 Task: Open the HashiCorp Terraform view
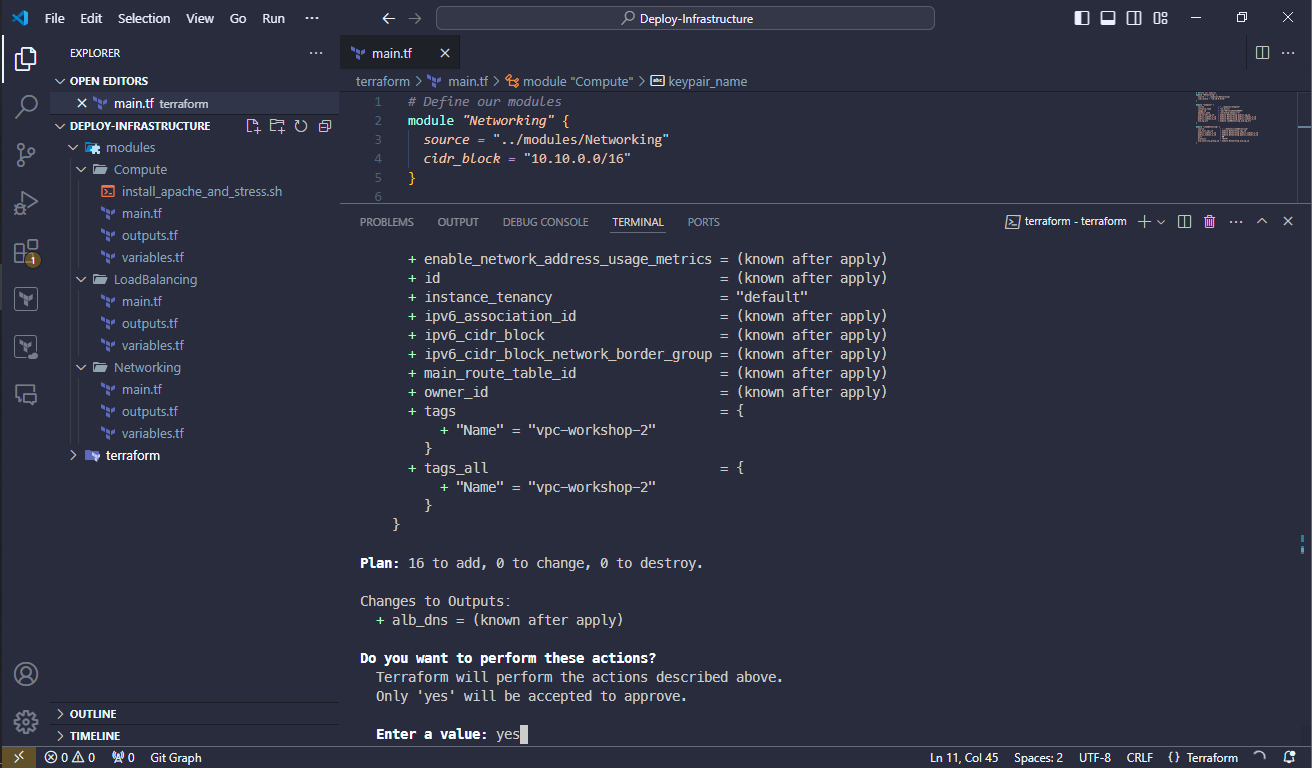click(x=26, y=299)
